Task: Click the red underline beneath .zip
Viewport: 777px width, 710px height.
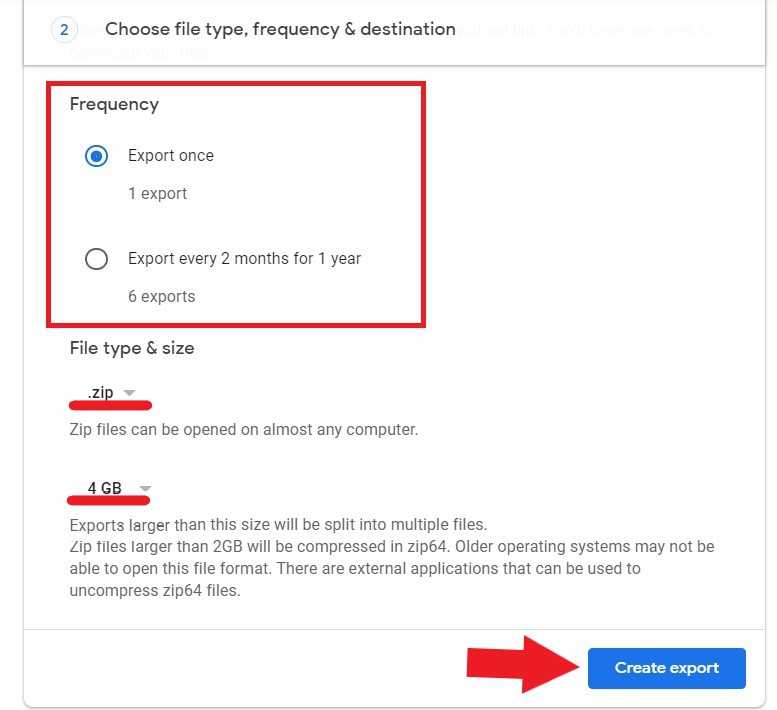Action: (x=110, y=406)
